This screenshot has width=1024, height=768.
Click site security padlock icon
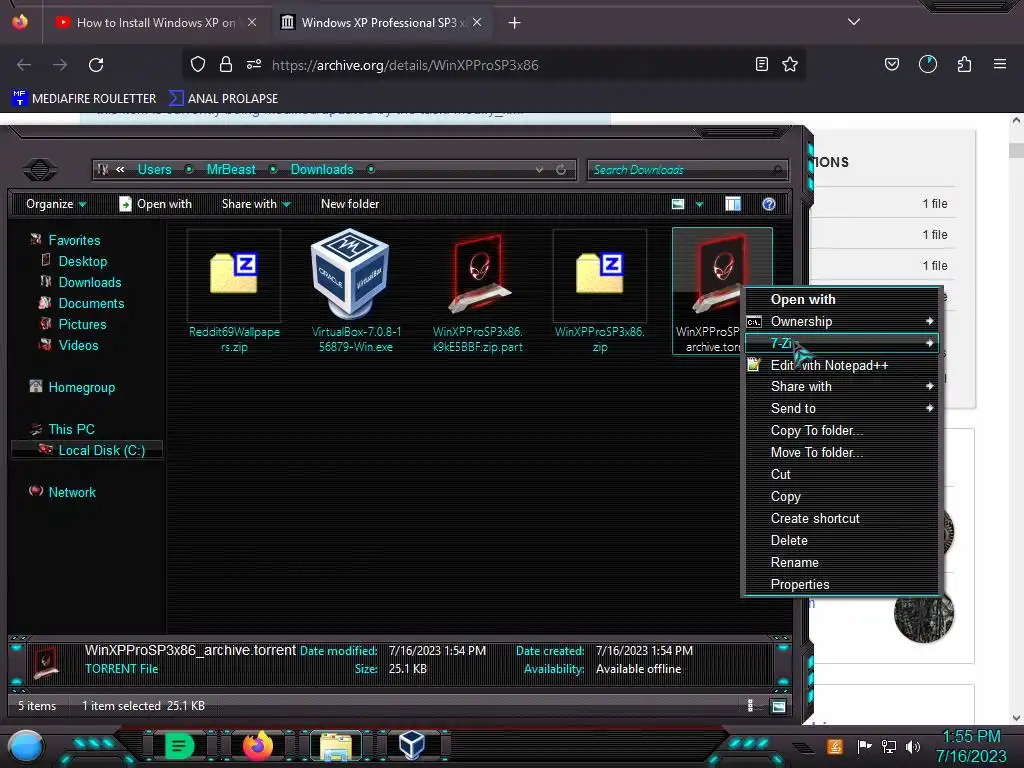pos(226,64)
